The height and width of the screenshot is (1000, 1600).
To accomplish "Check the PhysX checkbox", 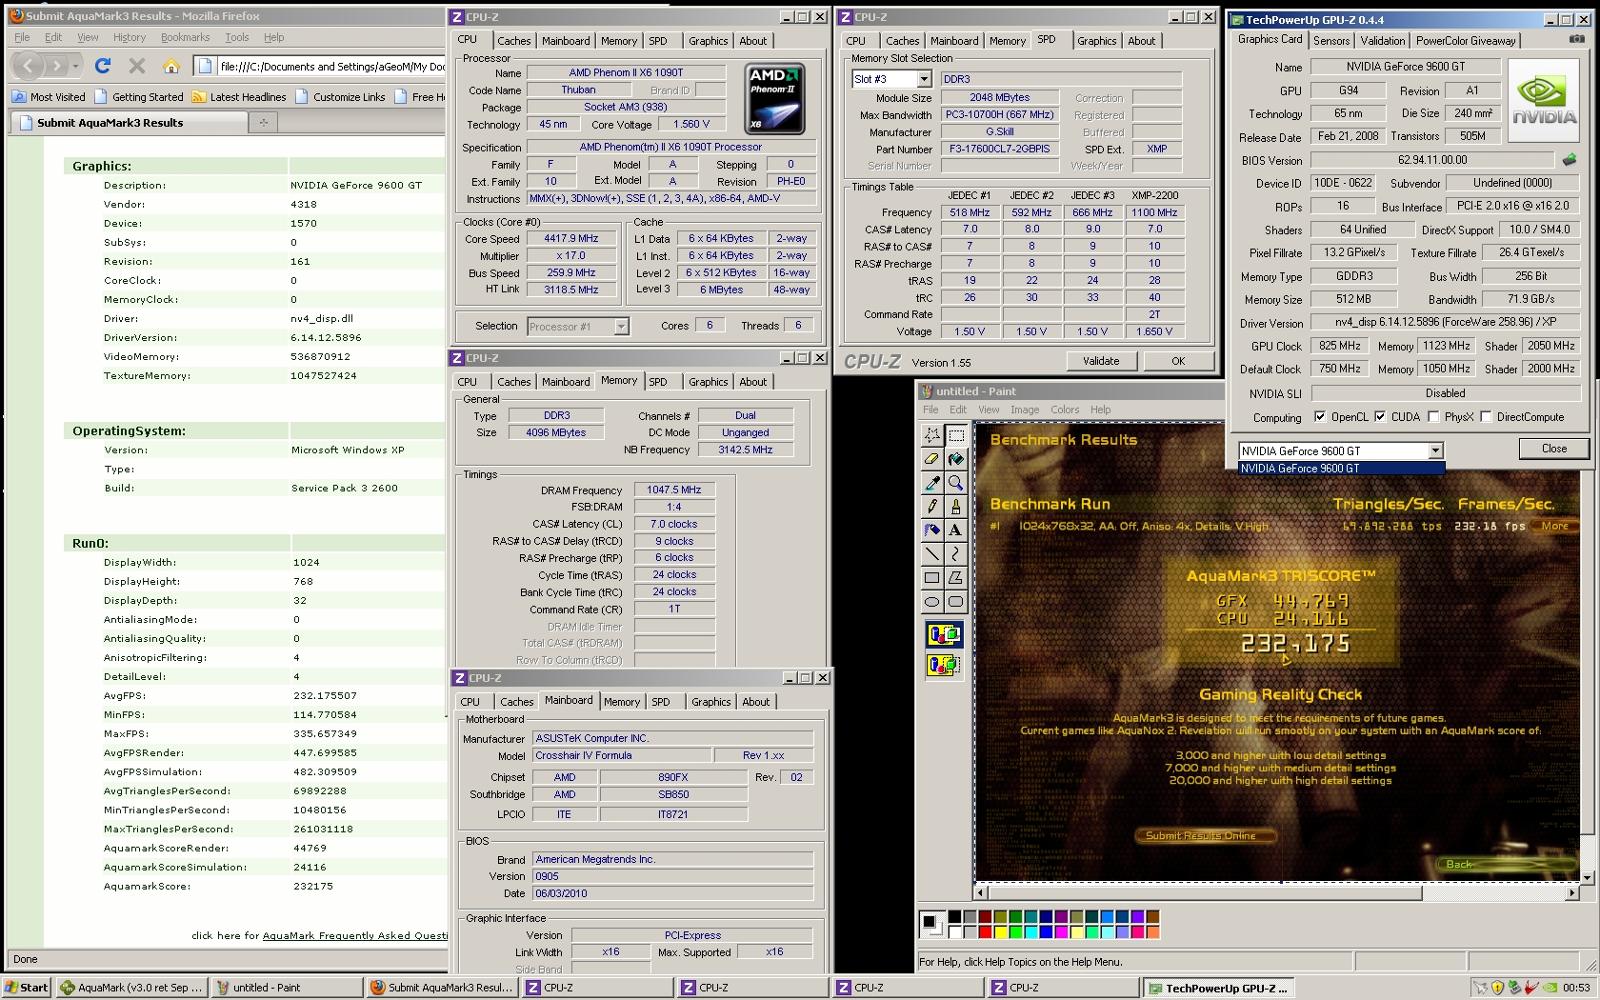I will [1434, 417].
